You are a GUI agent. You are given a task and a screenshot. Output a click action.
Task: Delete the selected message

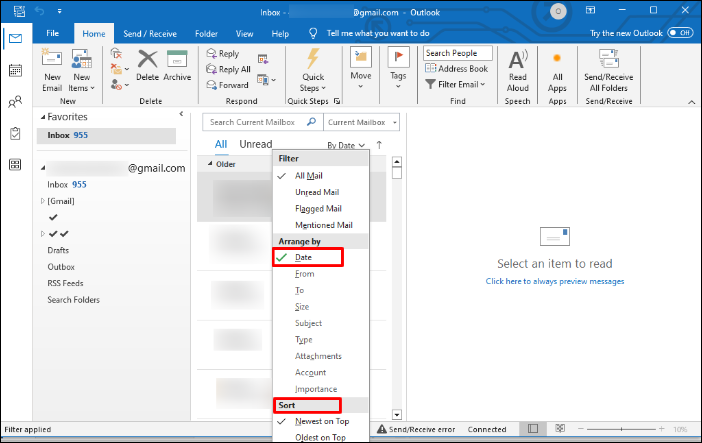[147, 65]
